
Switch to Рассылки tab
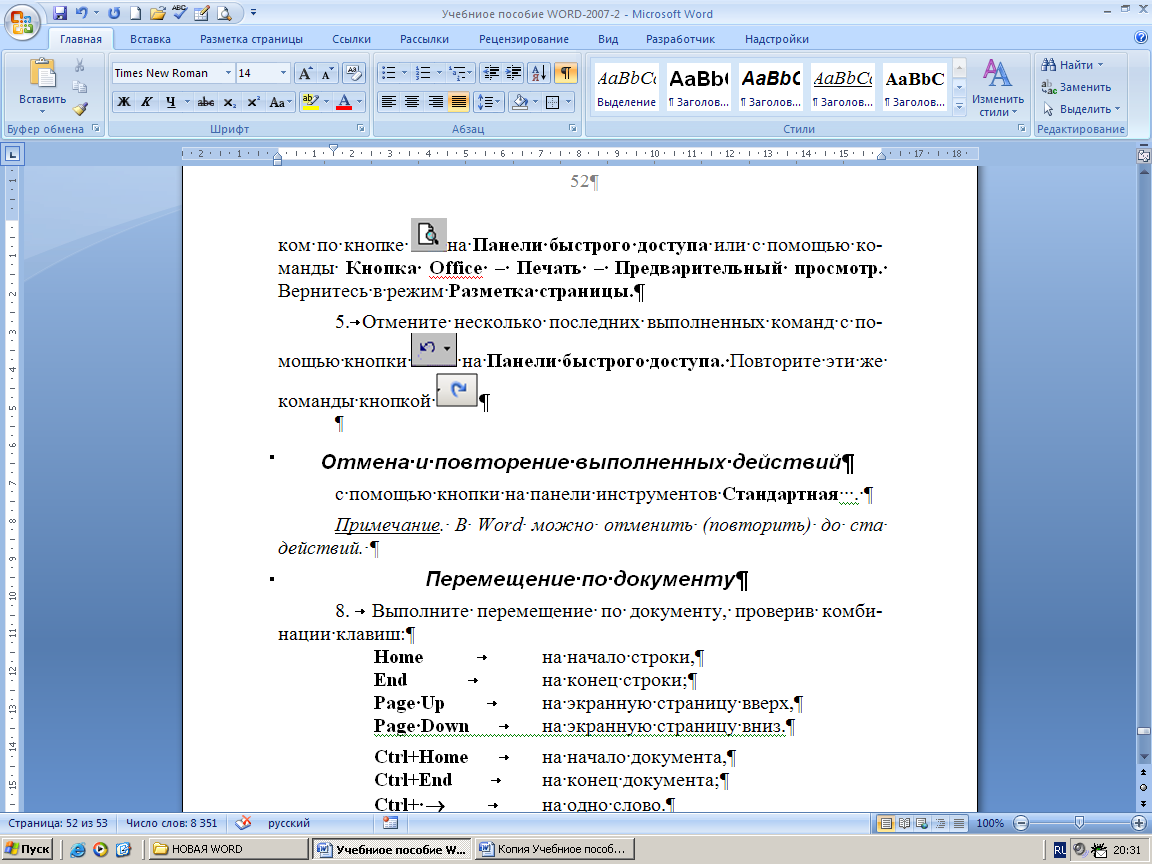click(424, 39)
